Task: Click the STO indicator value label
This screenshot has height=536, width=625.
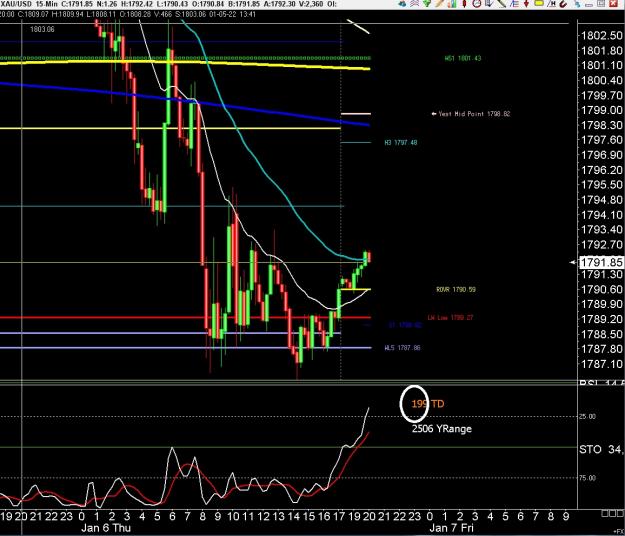Action: pyautogui.click(x=601, y=450)
